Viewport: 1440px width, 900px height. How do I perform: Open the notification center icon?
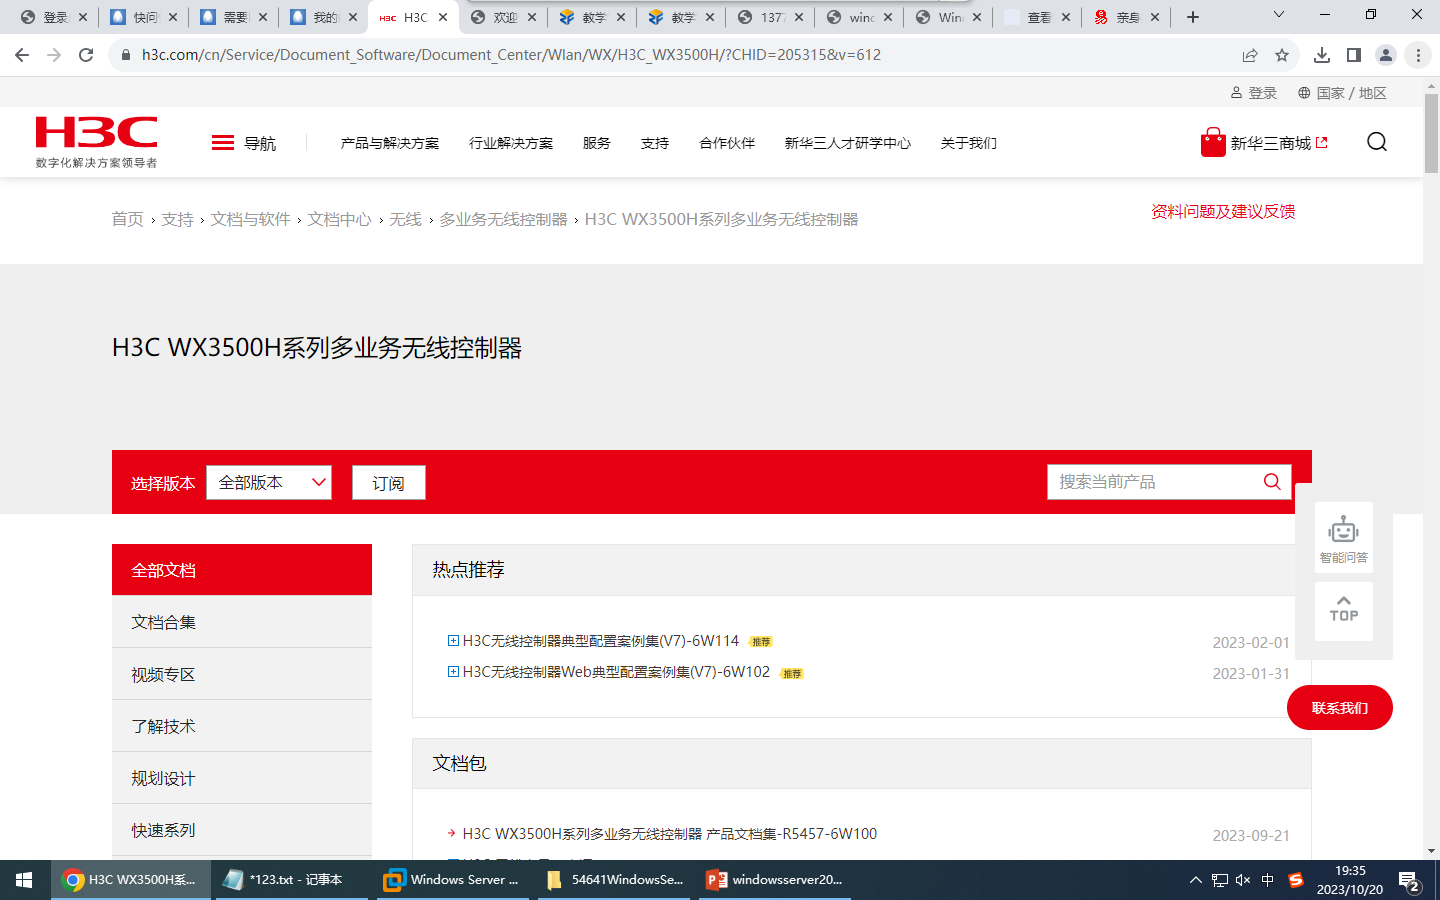pos(1409,881)
